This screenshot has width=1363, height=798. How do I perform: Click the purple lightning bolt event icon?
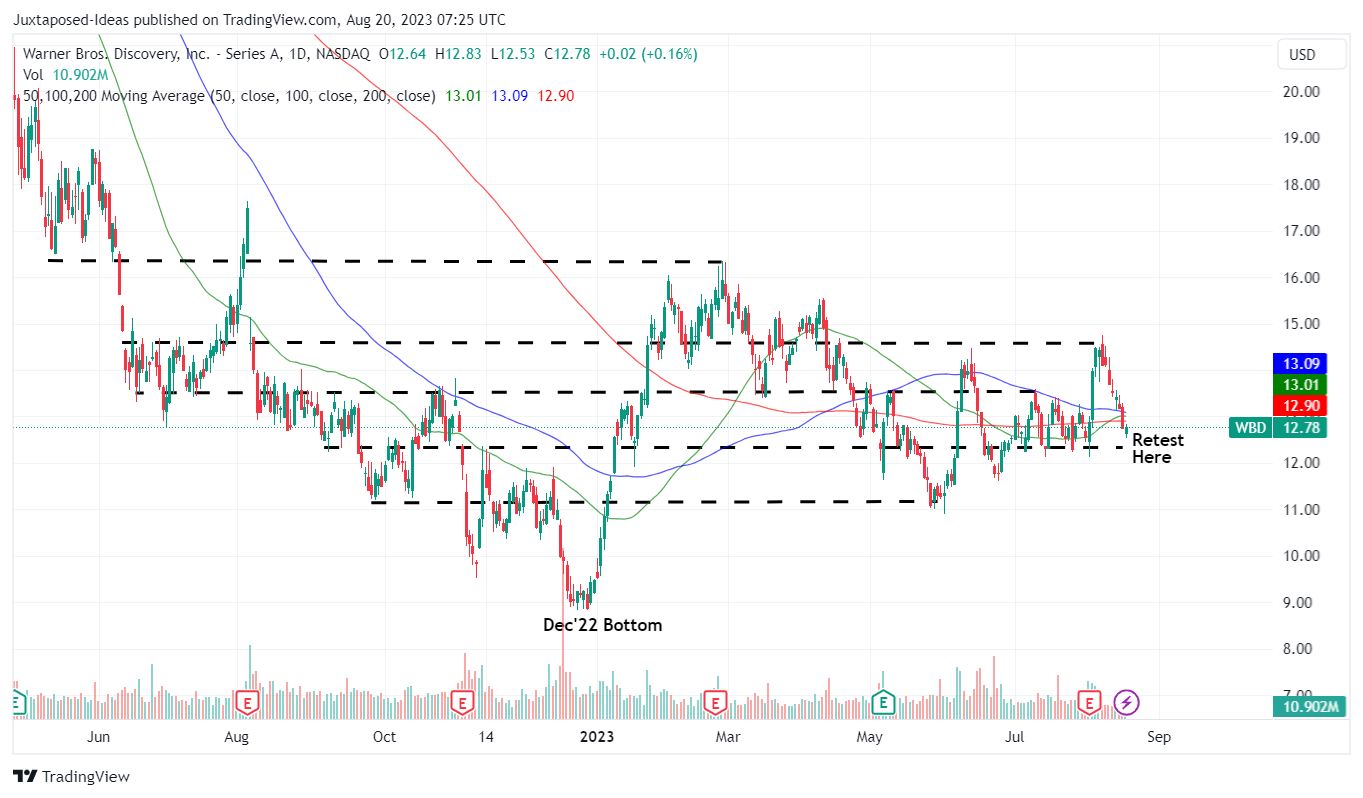[1127, 702]
